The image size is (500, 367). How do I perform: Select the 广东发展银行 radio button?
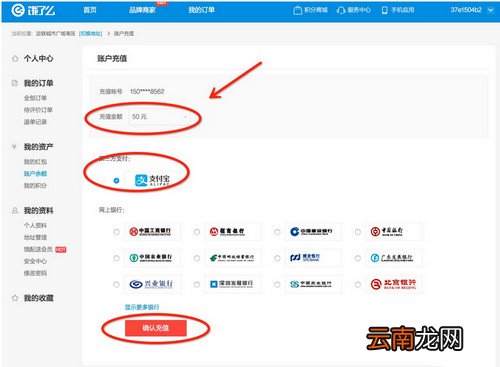click(358, 258)
